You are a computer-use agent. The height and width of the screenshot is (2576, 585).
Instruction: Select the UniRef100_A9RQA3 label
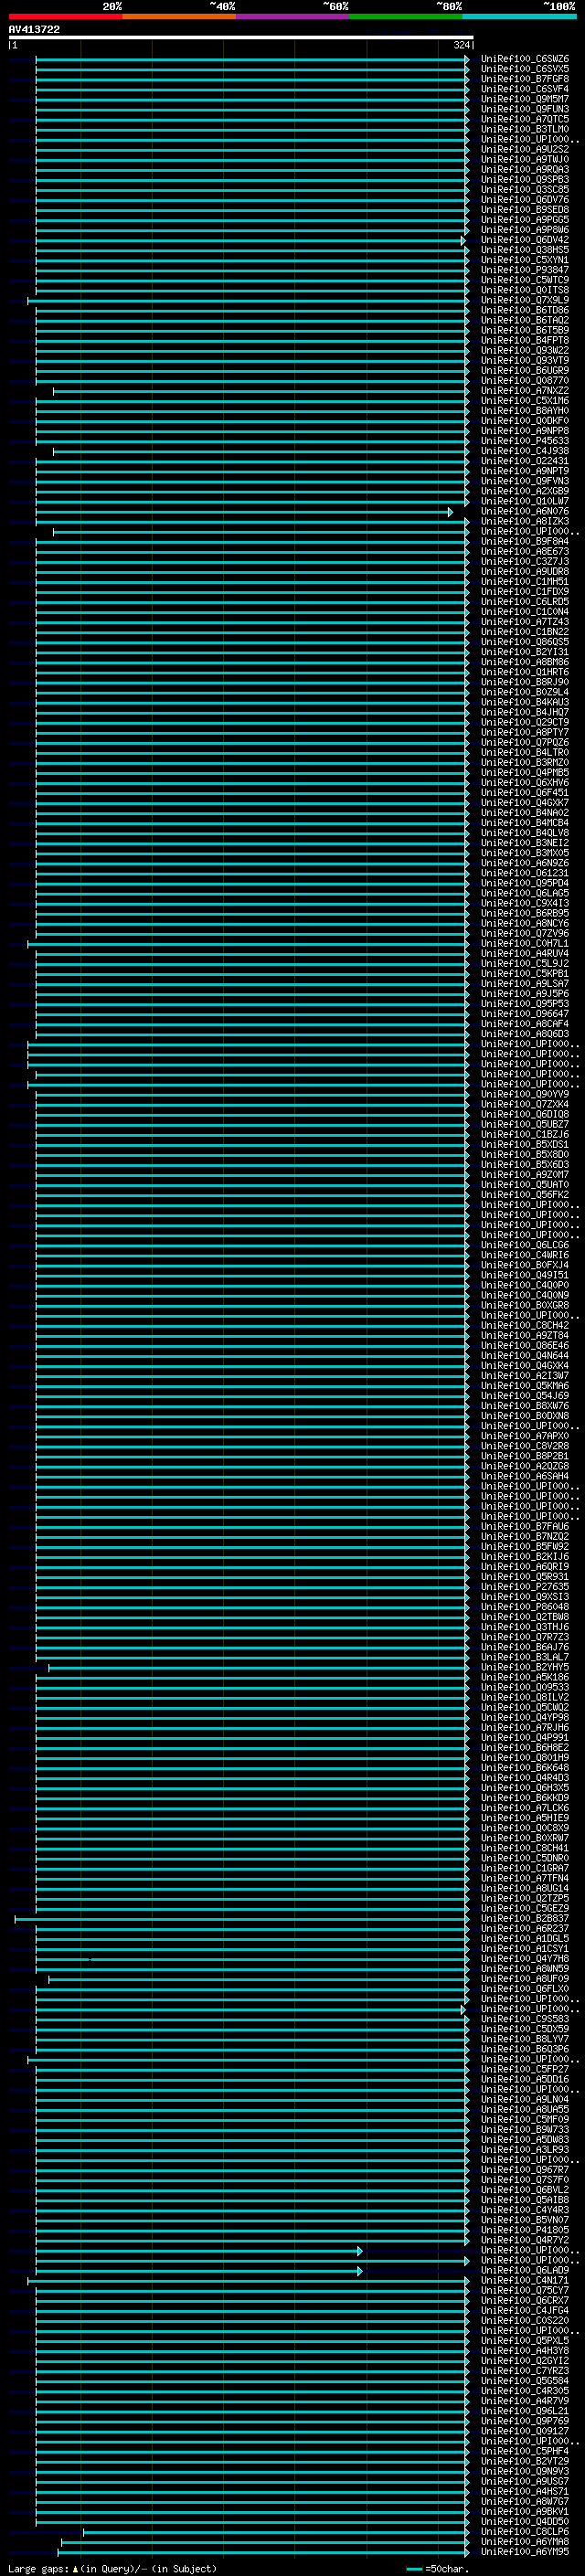525,169
